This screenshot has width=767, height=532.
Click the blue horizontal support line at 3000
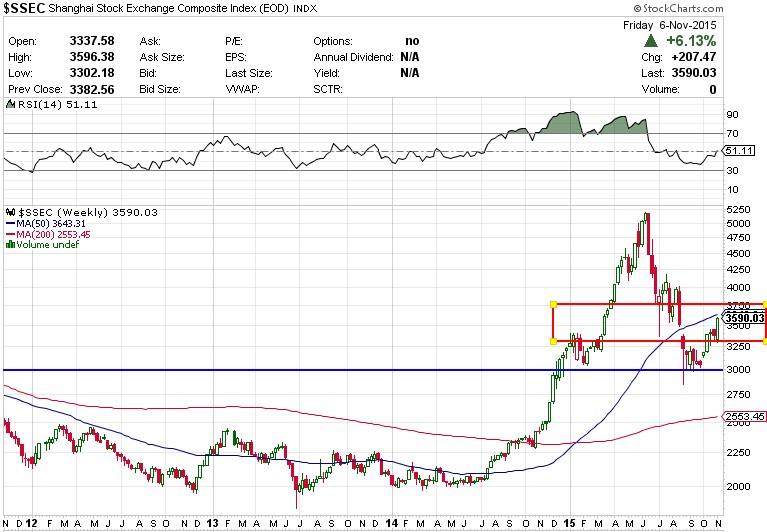[362, 370]
